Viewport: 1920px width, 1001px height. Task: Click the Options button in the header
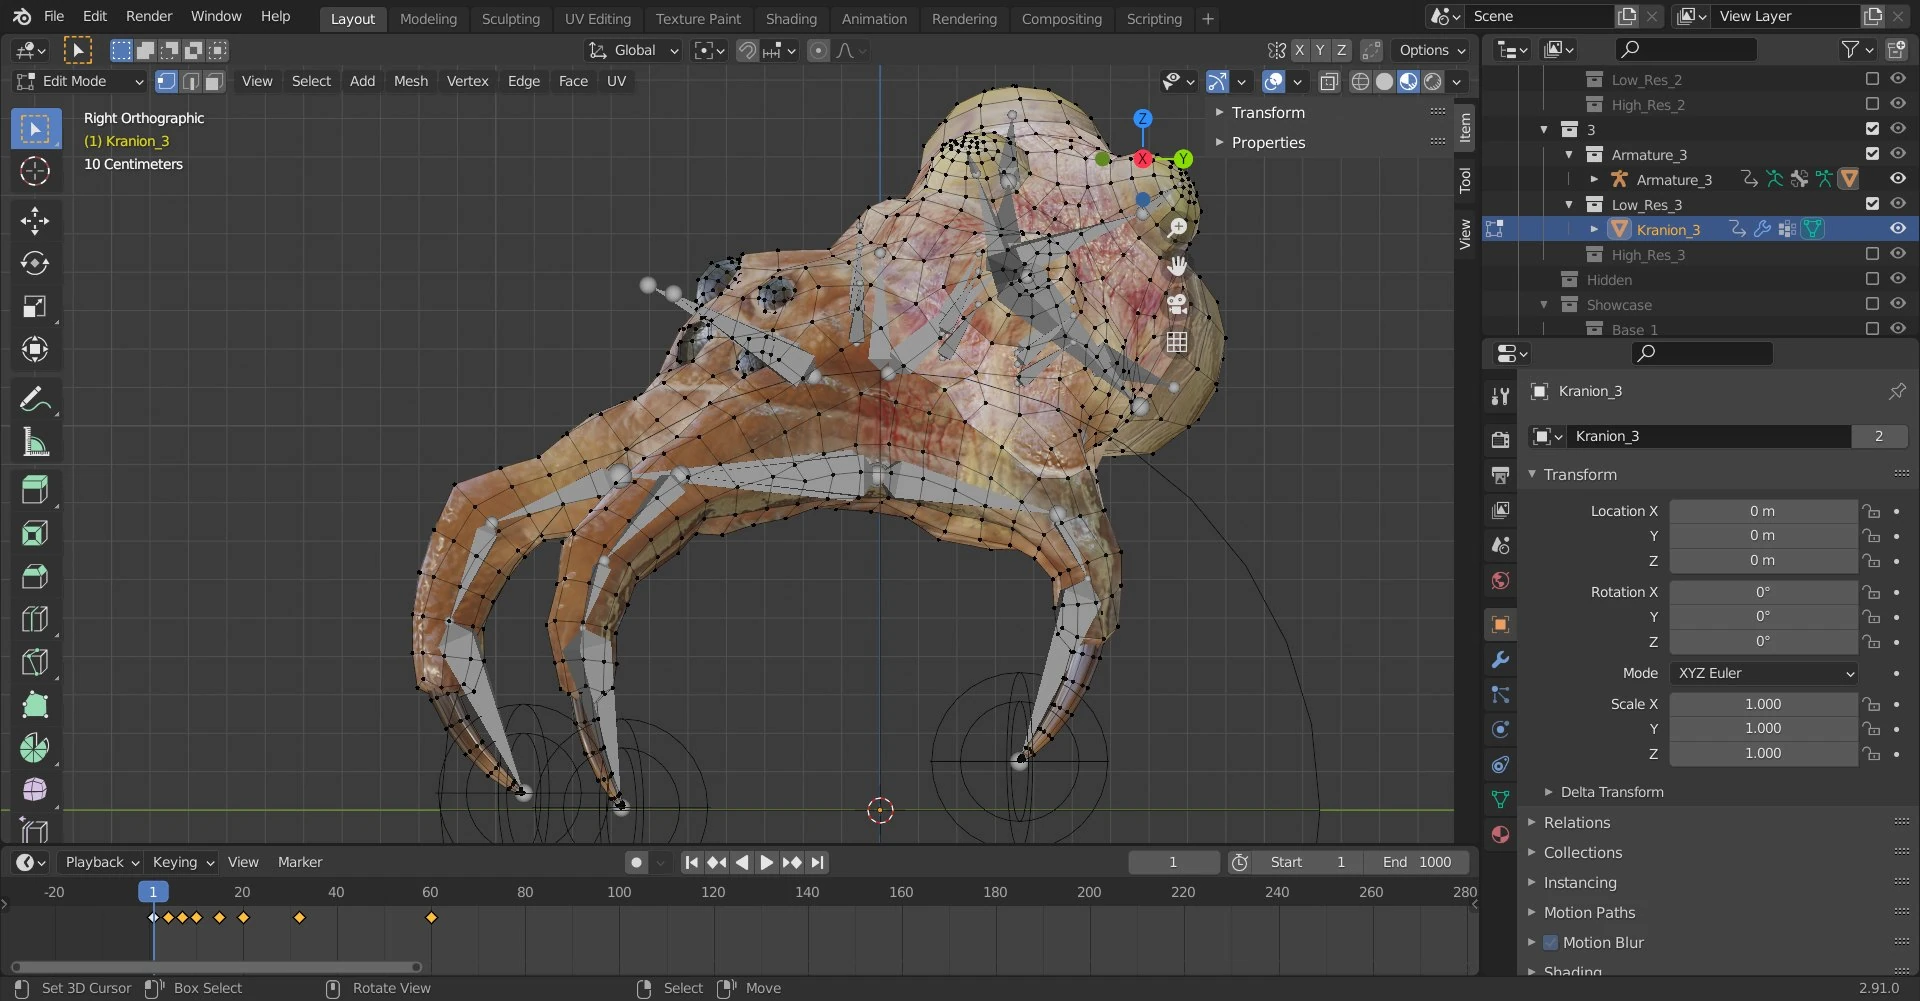1429,50
